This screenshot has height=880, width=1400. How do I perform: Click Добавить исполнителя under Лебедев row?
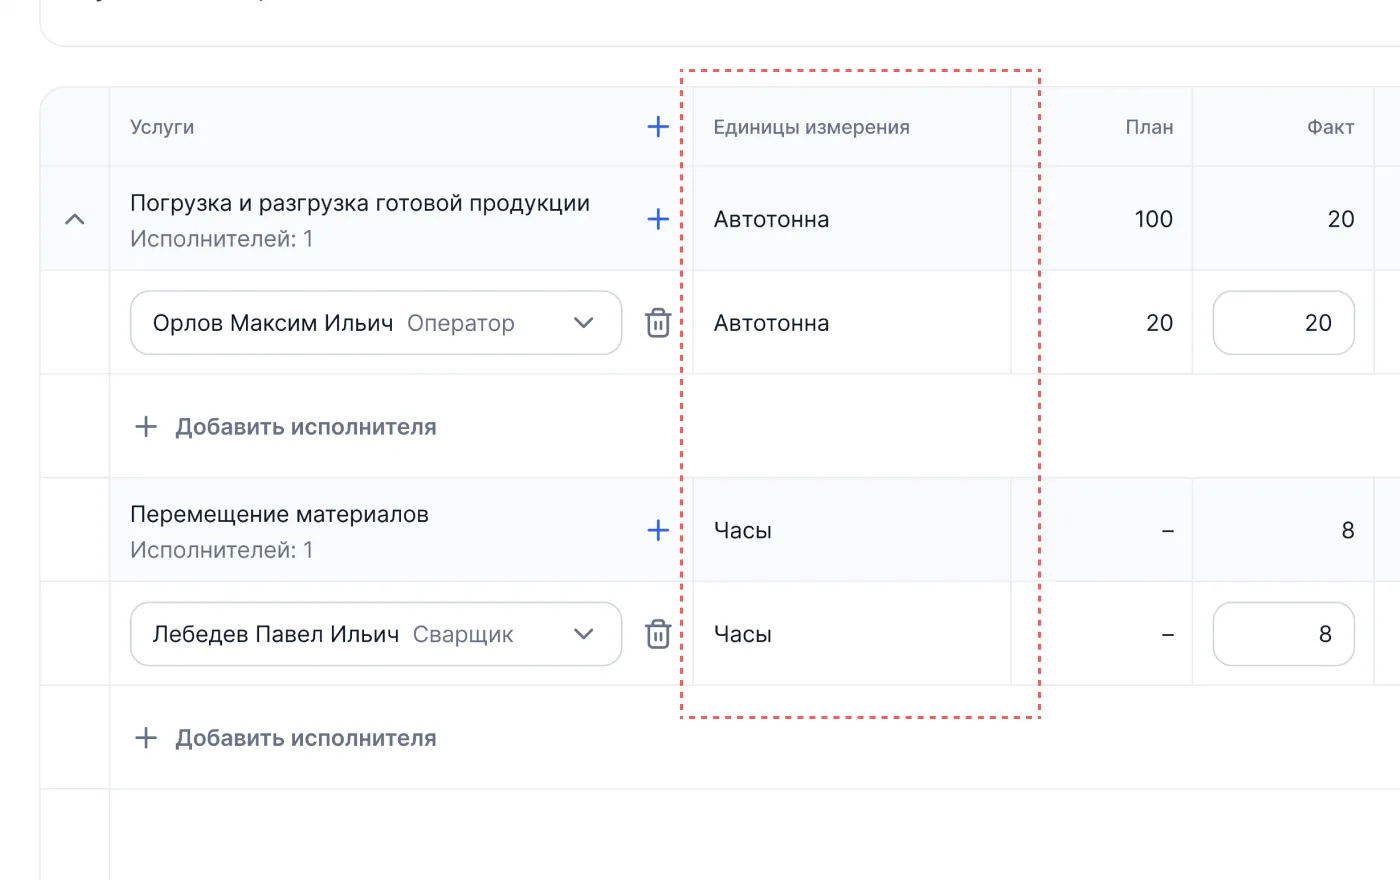286,738
